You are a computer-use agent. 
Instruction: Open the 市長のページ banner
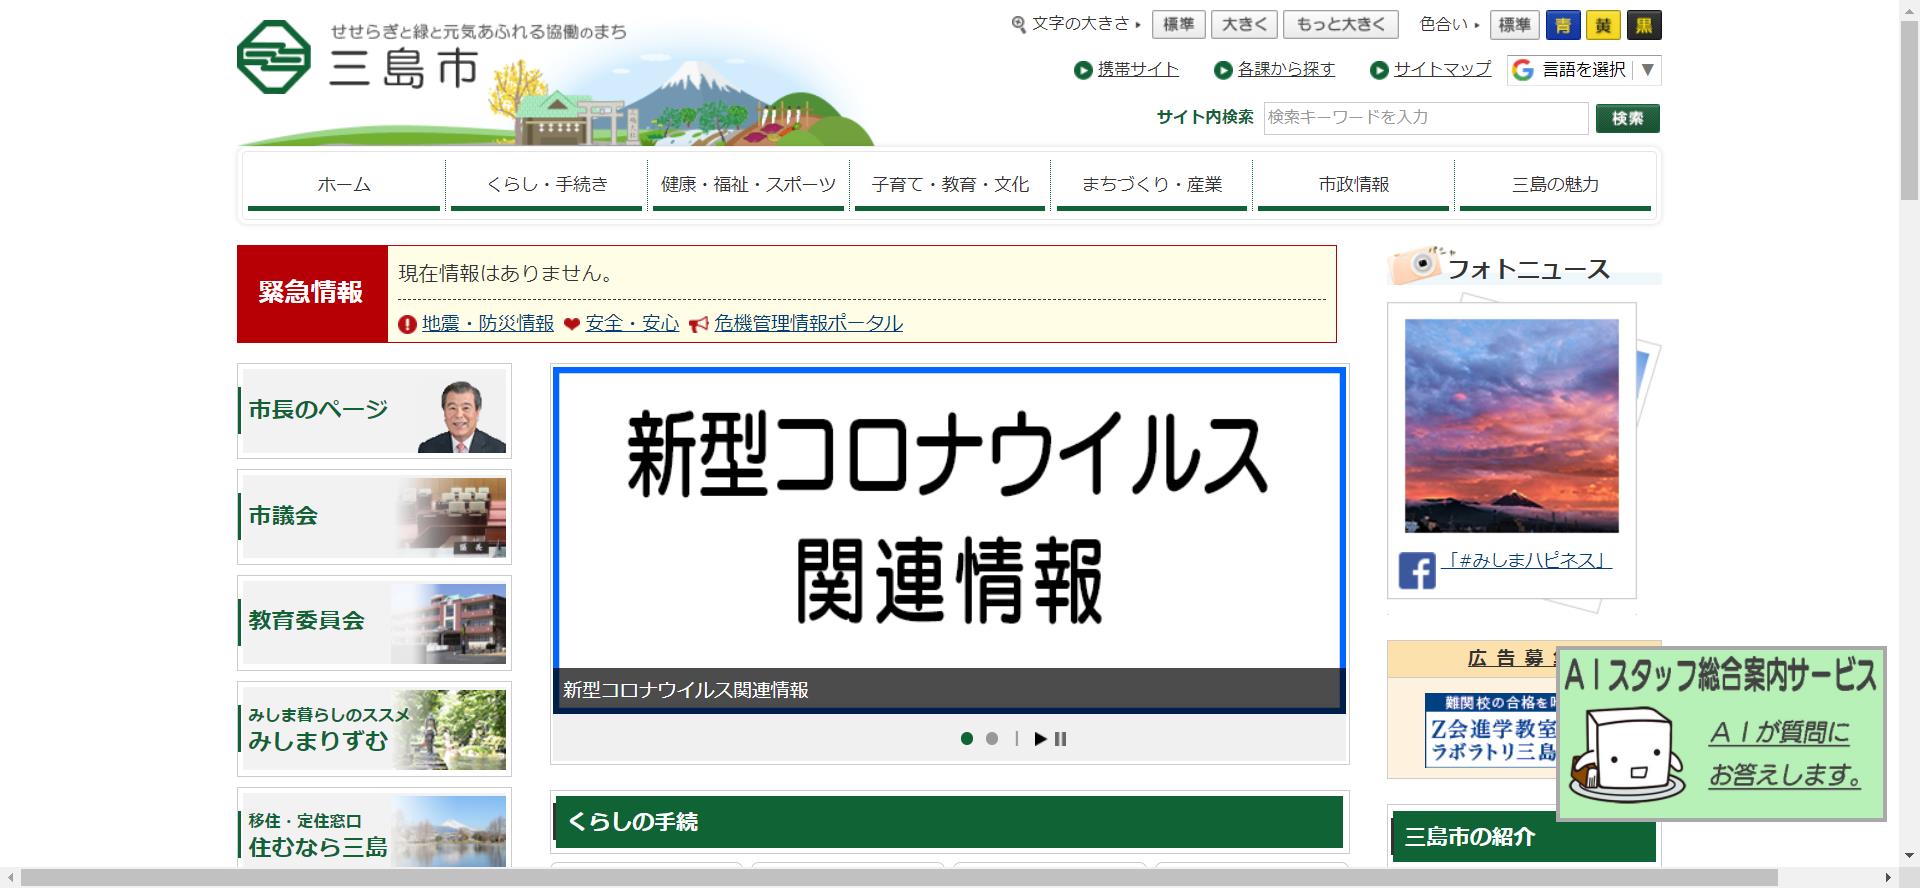point(374,411)
